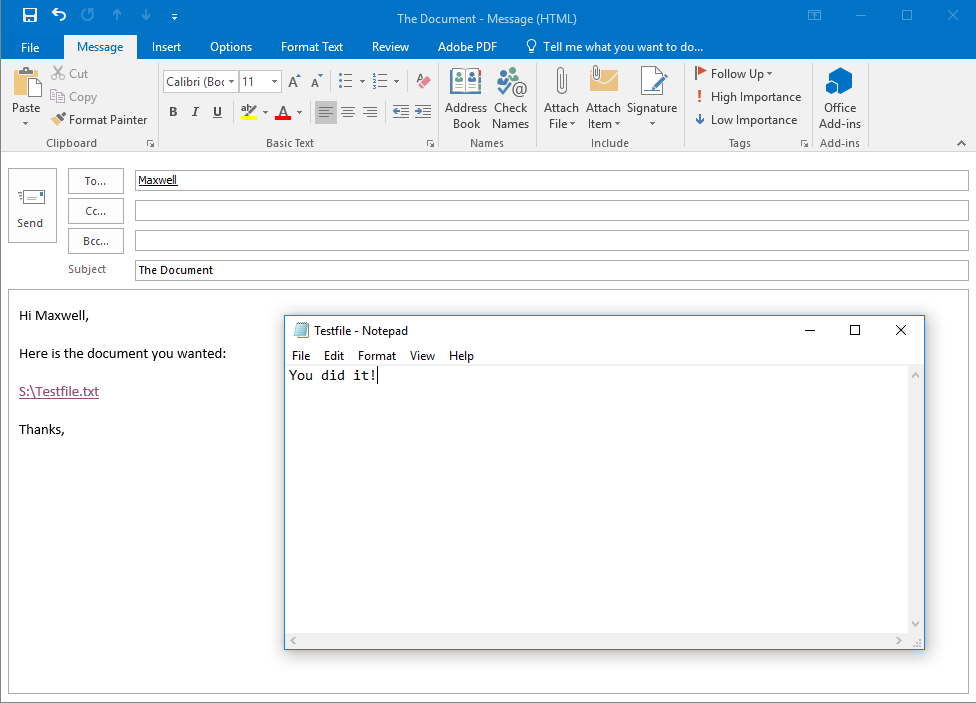
Task: Center the paragraph text
Action: pos(348,112)
